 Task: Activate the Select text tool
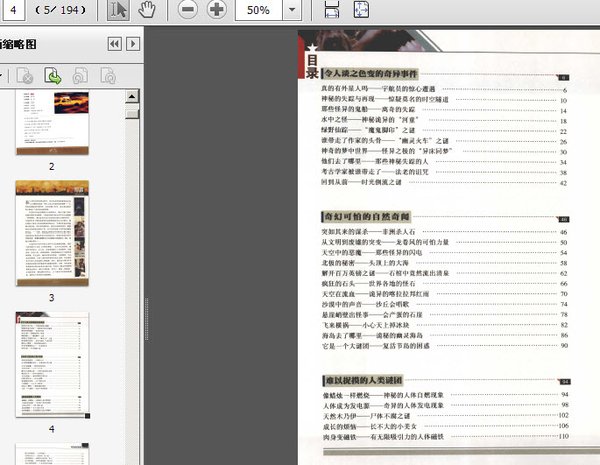[118, 10]
